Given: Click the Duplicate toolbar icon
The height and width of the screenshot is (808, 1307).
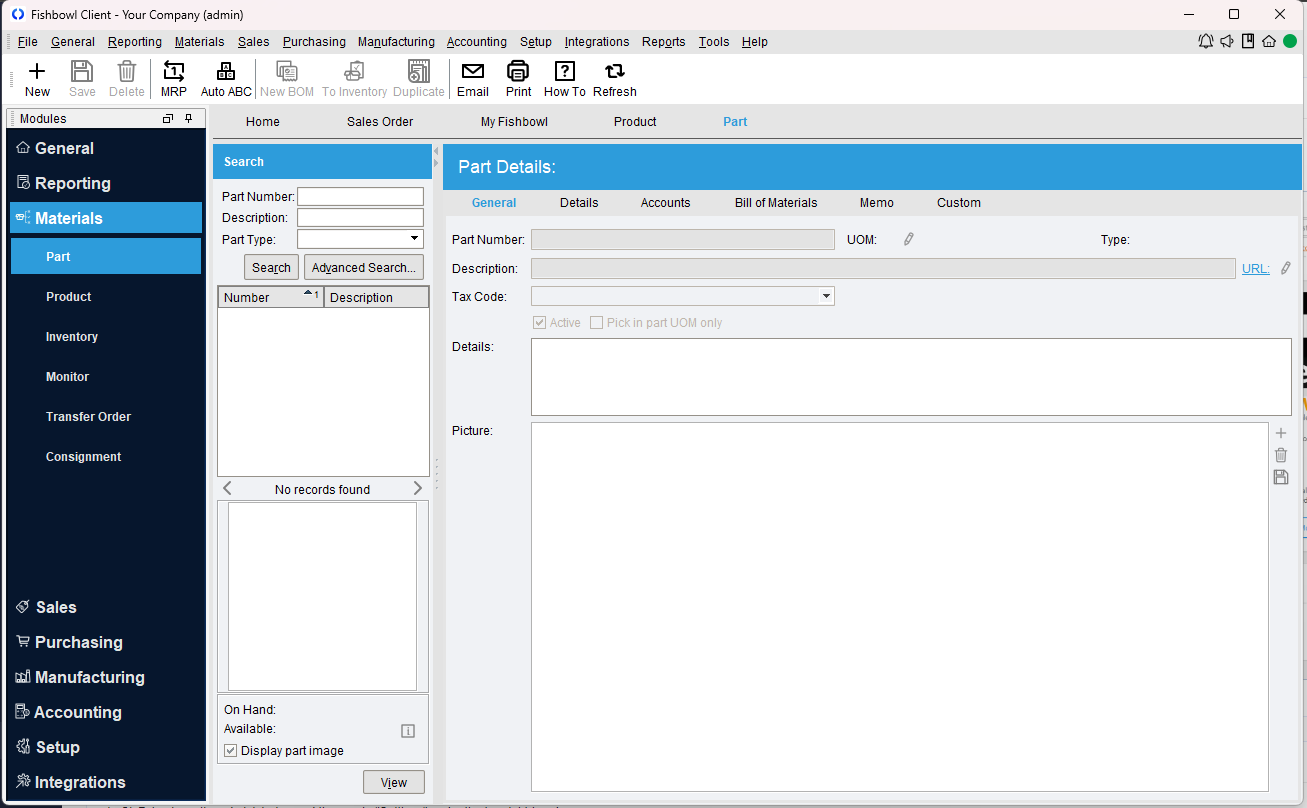Looking at the screenshot, I should pos(418,79).
